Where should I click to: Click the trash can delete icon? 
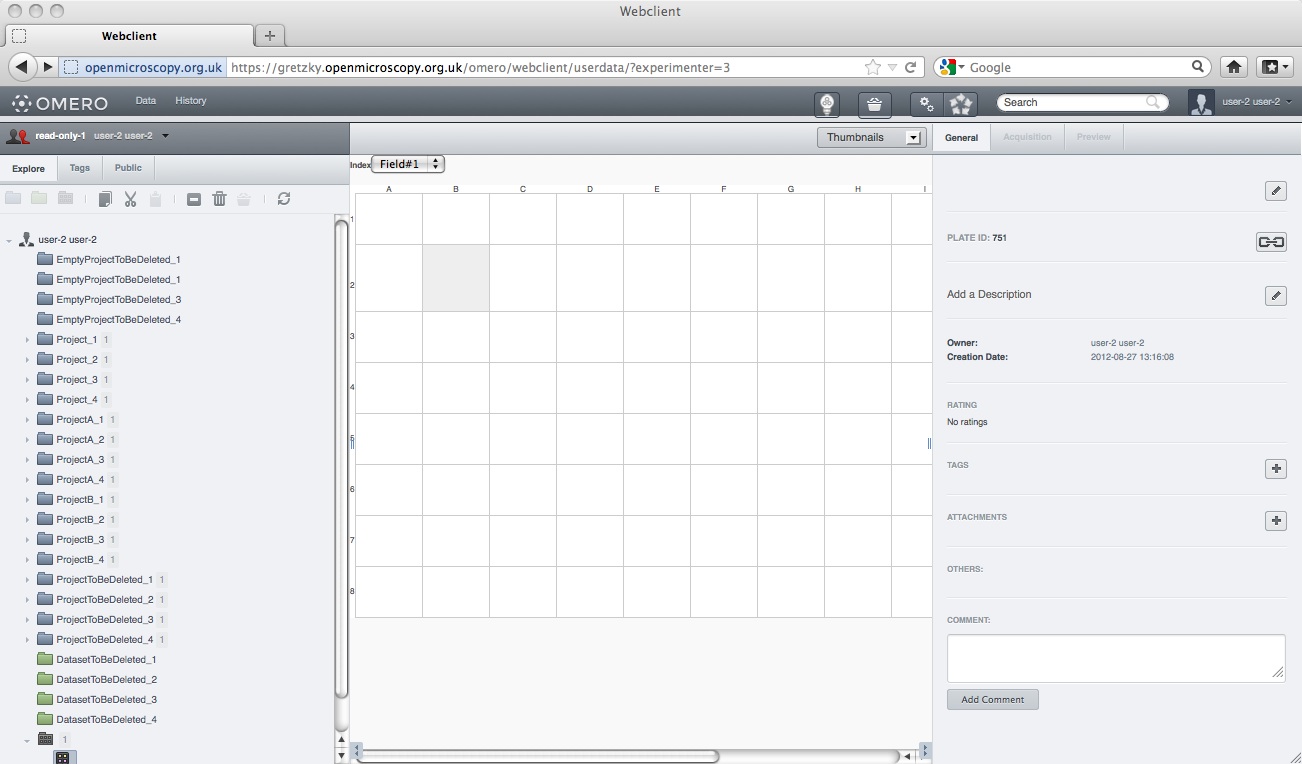219,199
